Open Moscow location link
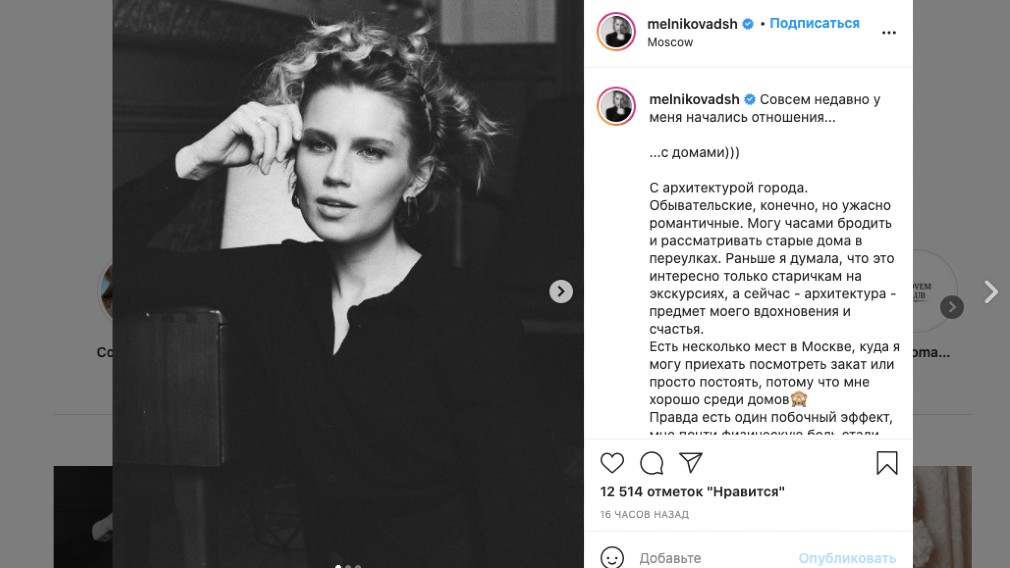Image resolution: width=1010 pixels, height=568 pixels. [x=670, y=42]
